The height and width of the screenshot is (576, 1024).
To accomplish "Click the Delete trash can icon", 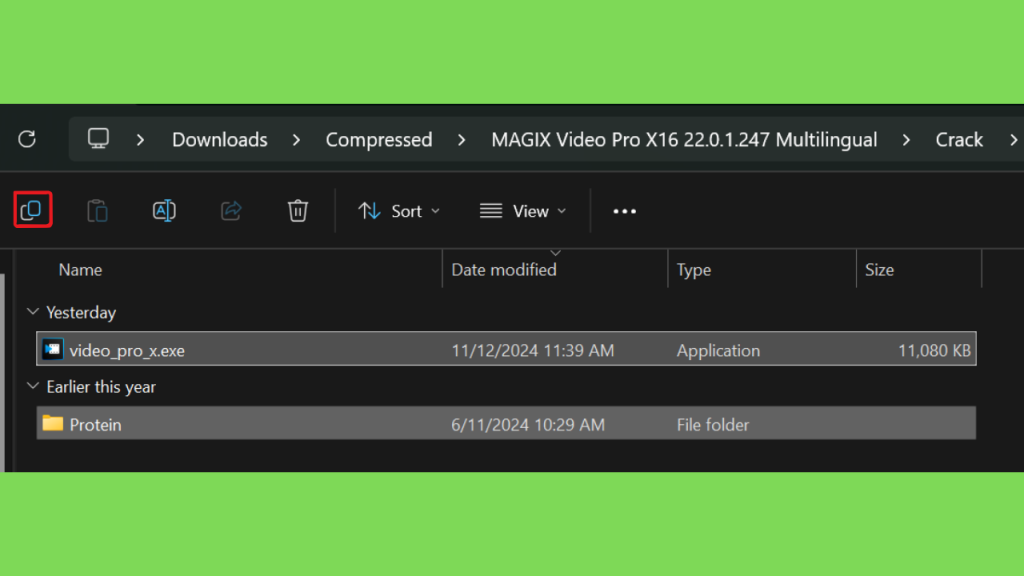I will coord(298,210).
